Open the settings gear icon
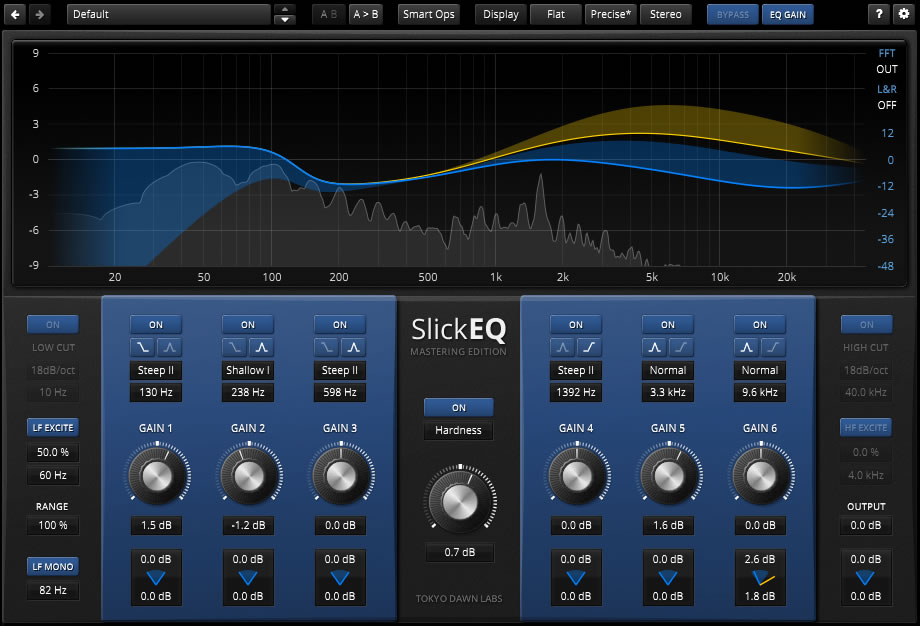Image resolution: width=920 pixels, height=626 pixels. point(905,14)
